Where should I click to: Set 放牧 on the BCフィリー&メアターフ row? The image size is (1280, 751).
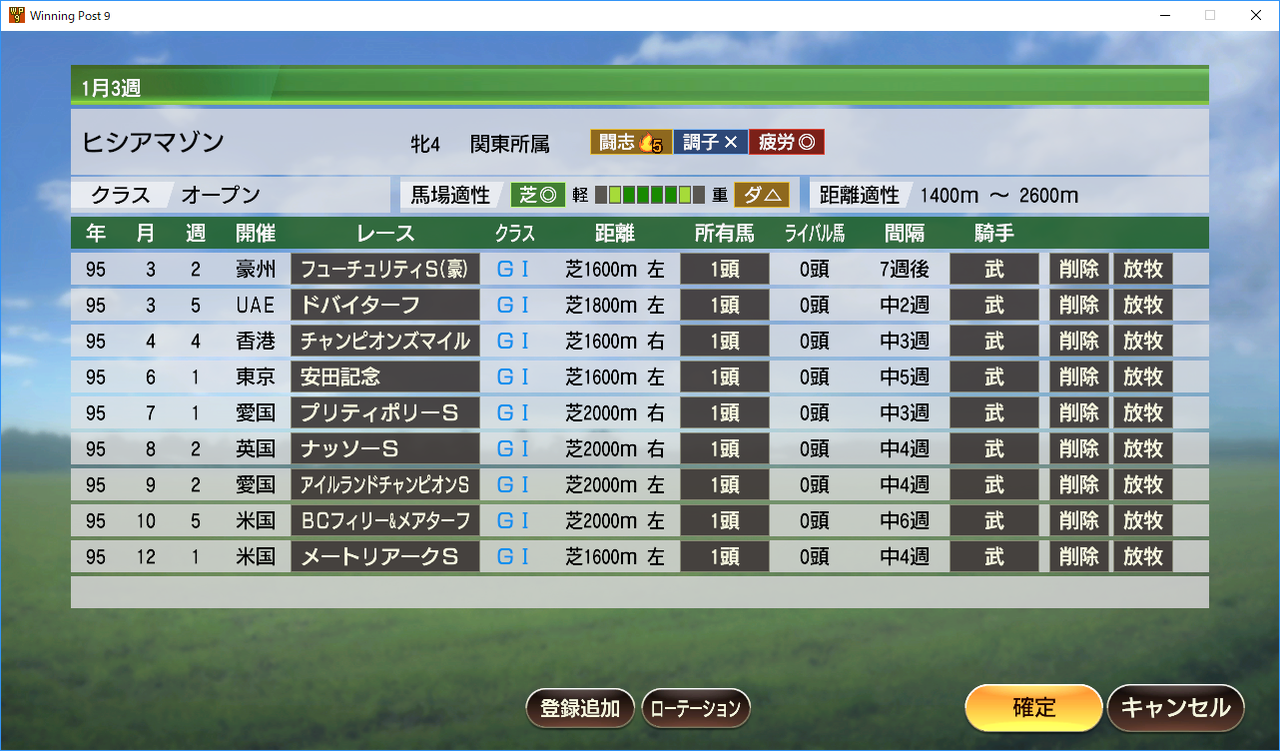coord(1143,521)
